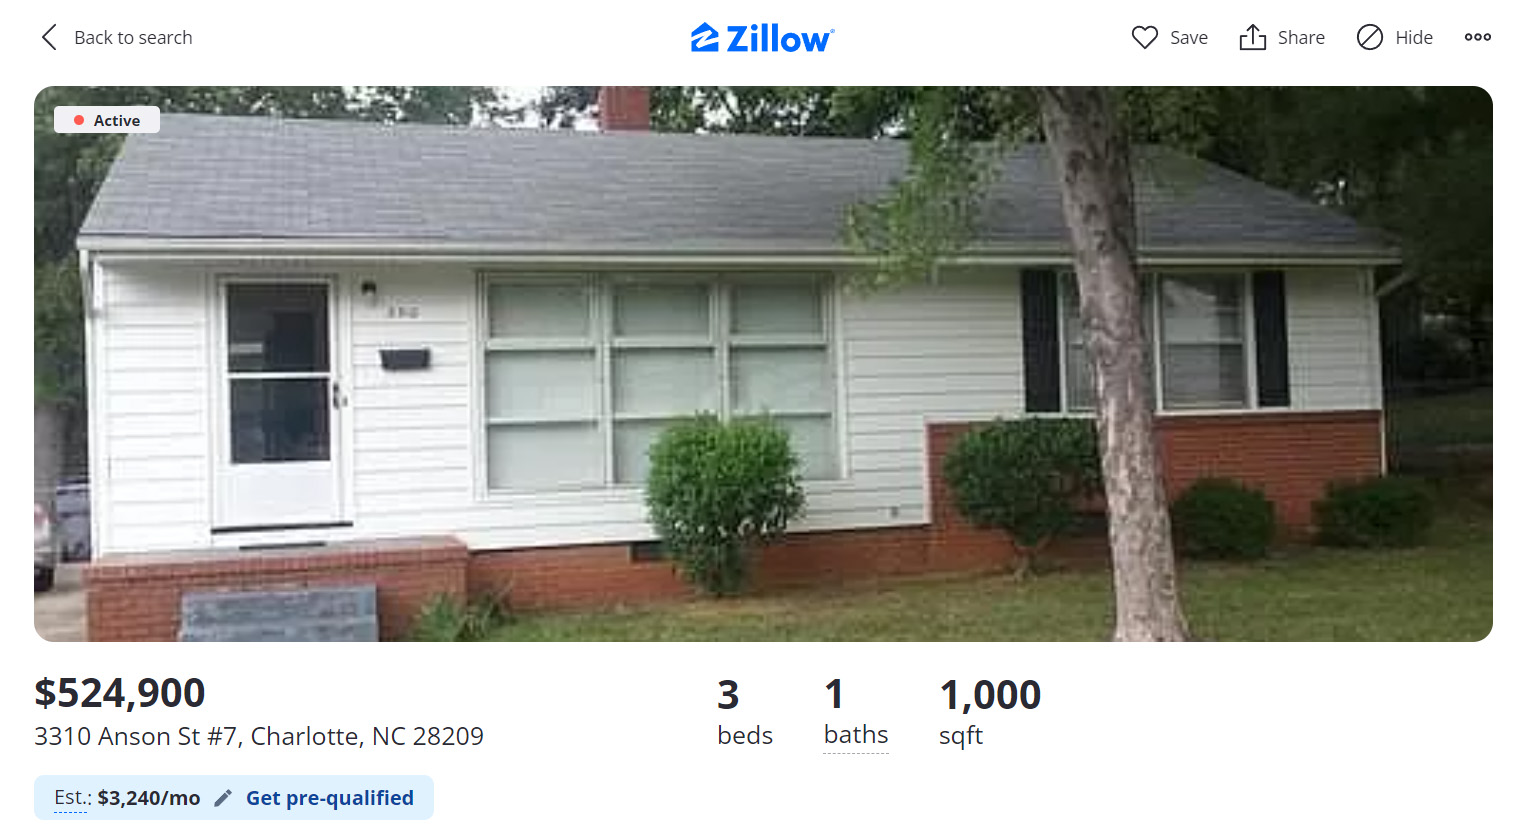
Task: Click the Save label text
Action: click(1189, 37)
